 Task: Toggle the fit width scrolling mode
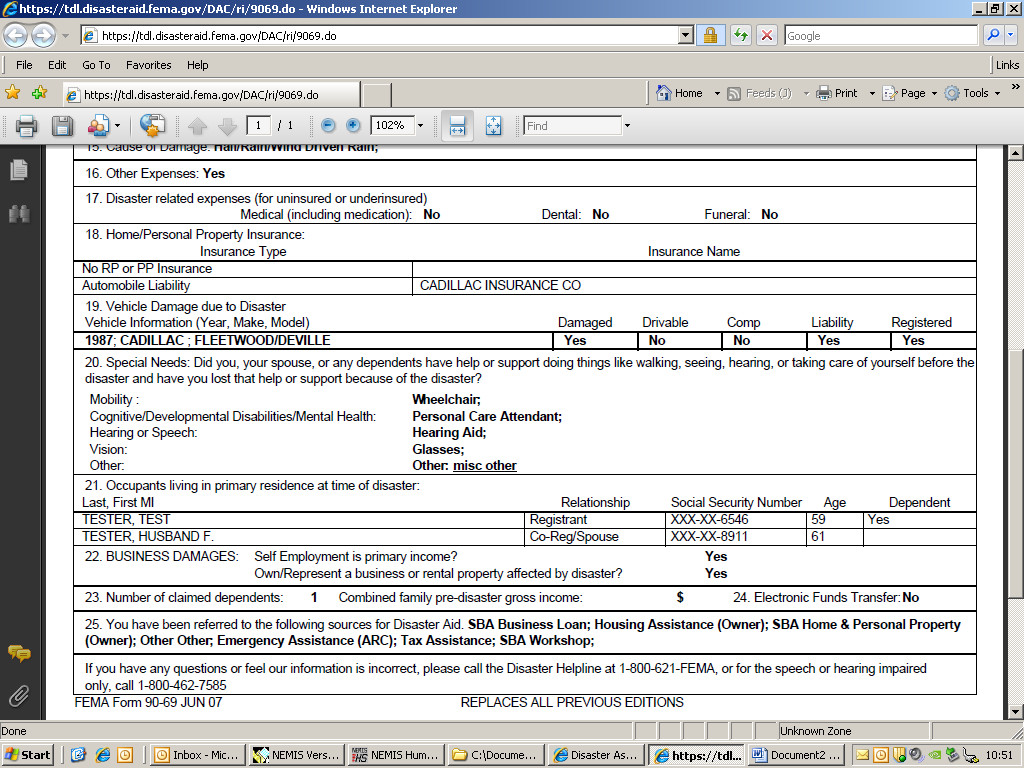pos(457,126)
